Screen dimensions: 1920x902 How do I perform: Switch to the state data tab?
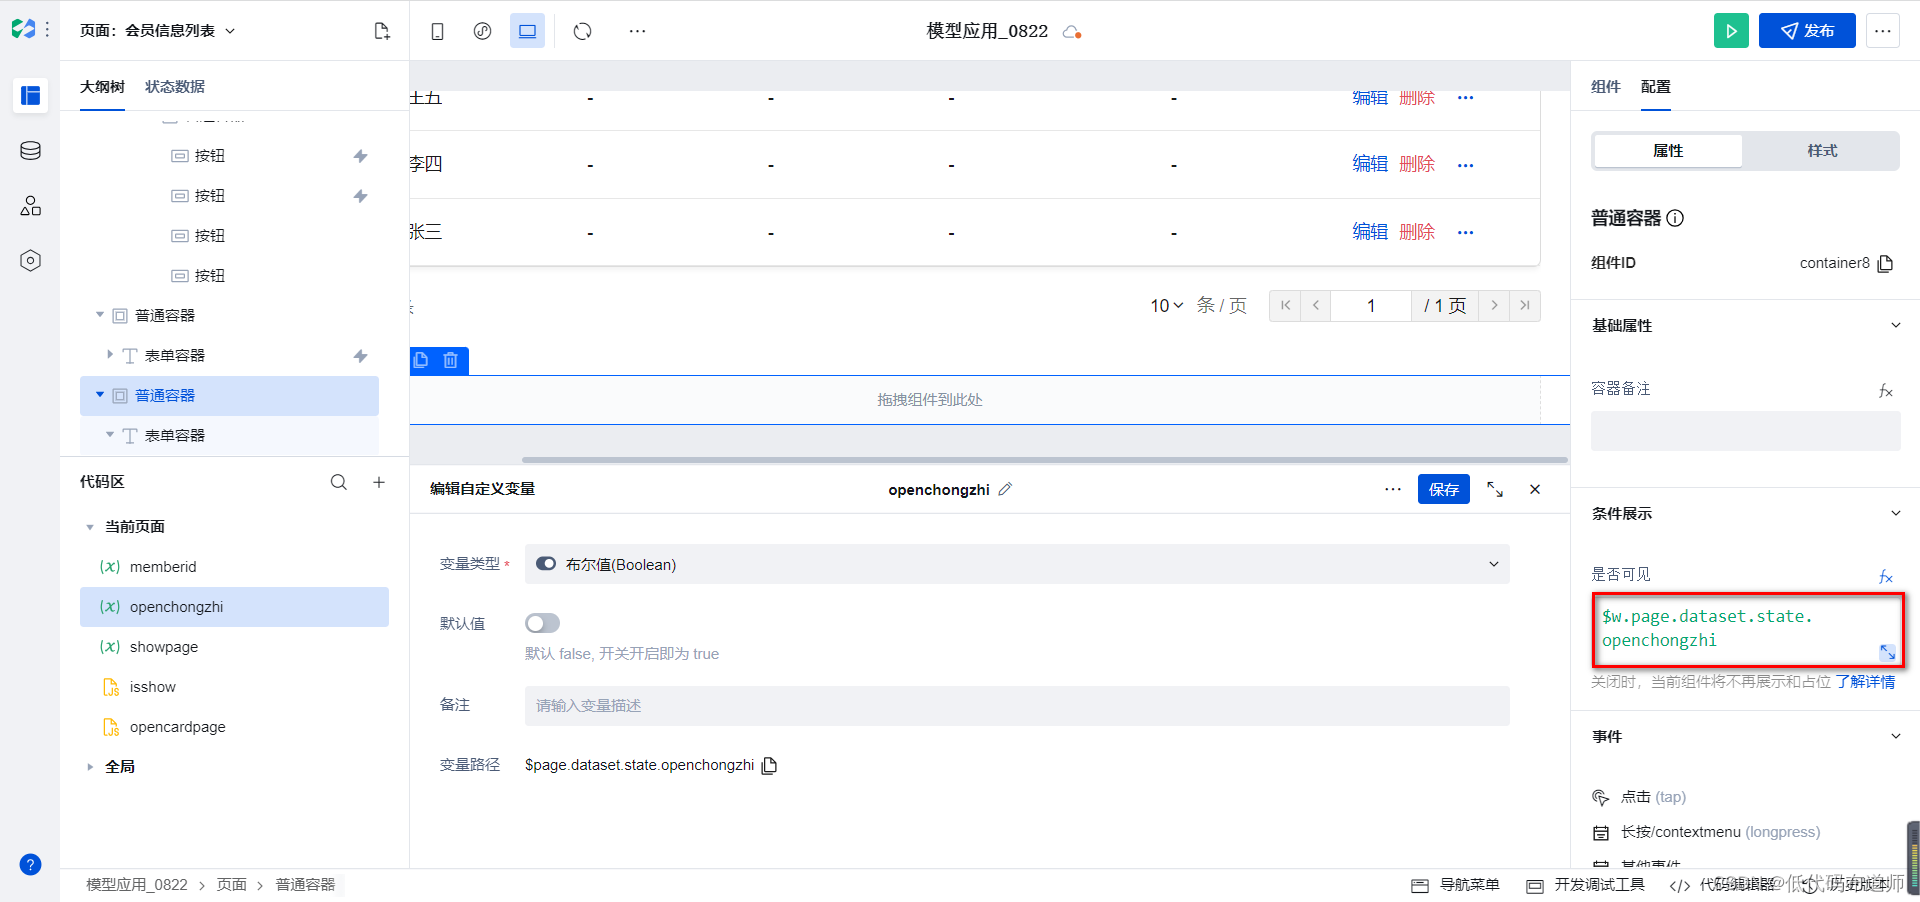[175, 87]
